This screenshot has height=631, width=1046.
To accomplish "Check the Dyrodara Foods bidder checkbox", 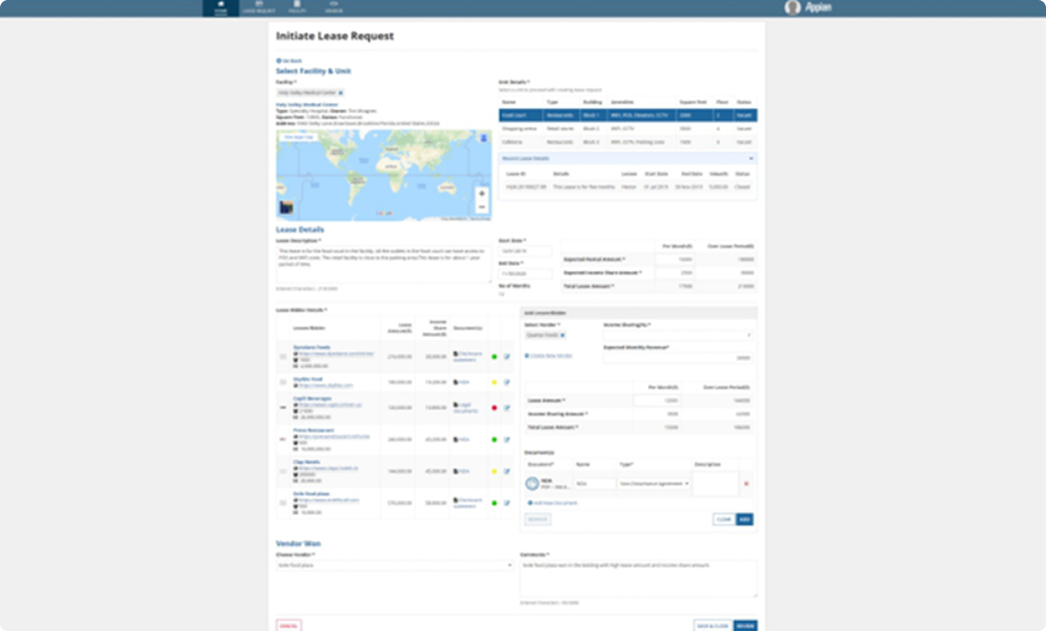I will 283,357.
